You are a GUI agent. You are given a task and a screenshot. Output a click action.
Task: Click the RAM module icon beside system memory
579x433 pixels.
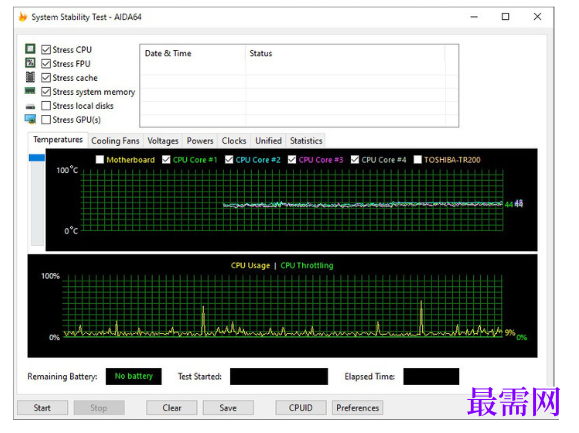coord(30,90)
